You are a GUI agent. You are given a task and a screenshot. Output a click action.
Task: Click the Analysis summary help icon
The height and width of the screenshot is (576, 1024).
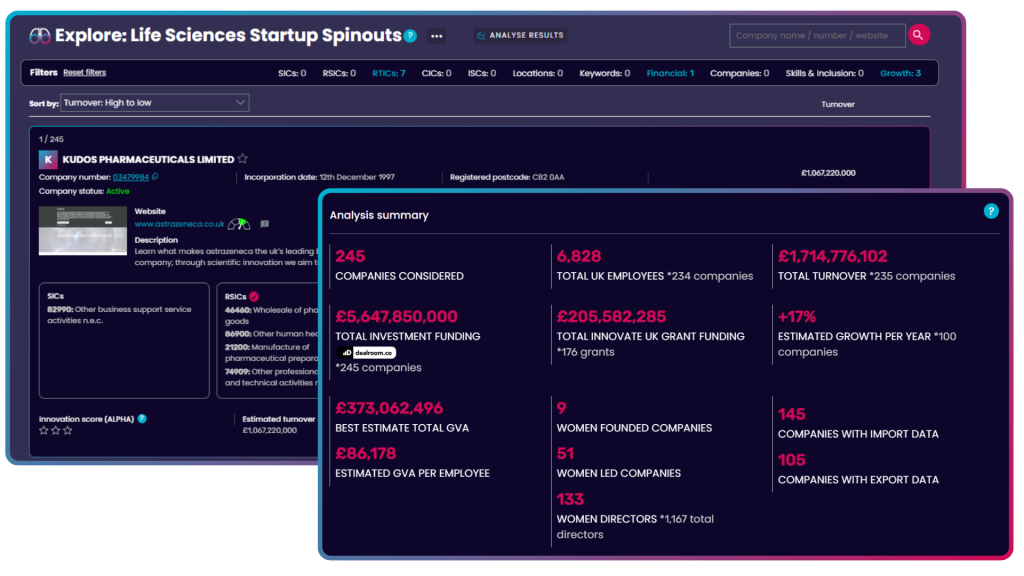[x=990, y=211]
